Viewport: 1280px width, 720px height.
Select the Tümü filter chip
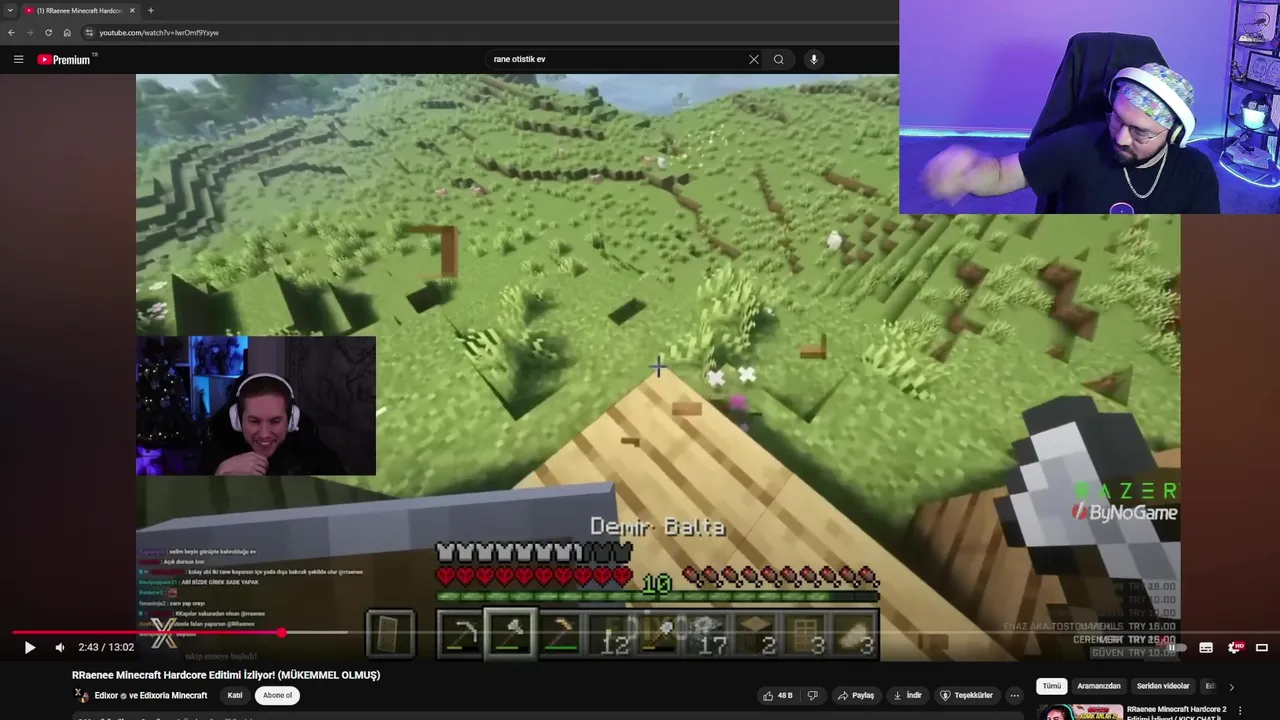point(1052,686)
